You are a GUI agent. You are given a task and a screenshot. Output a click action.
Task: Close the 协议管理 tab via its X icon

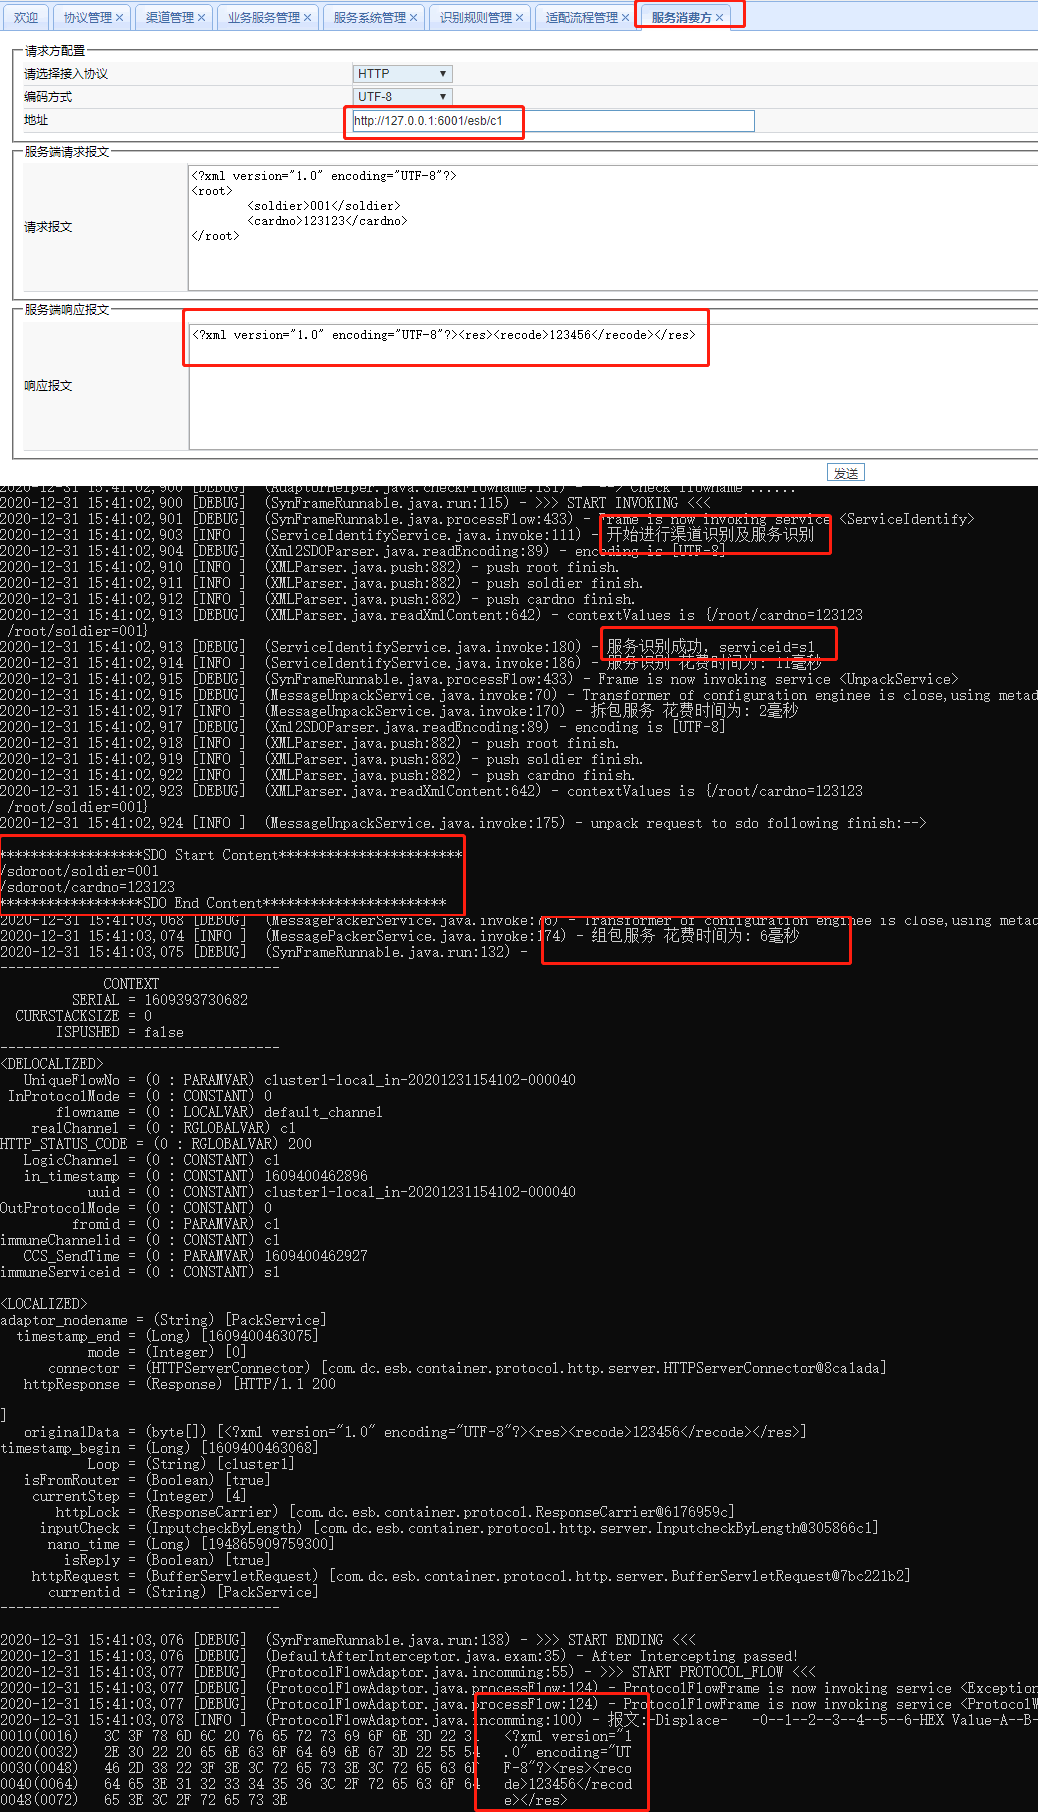click(x=120, y=18)
